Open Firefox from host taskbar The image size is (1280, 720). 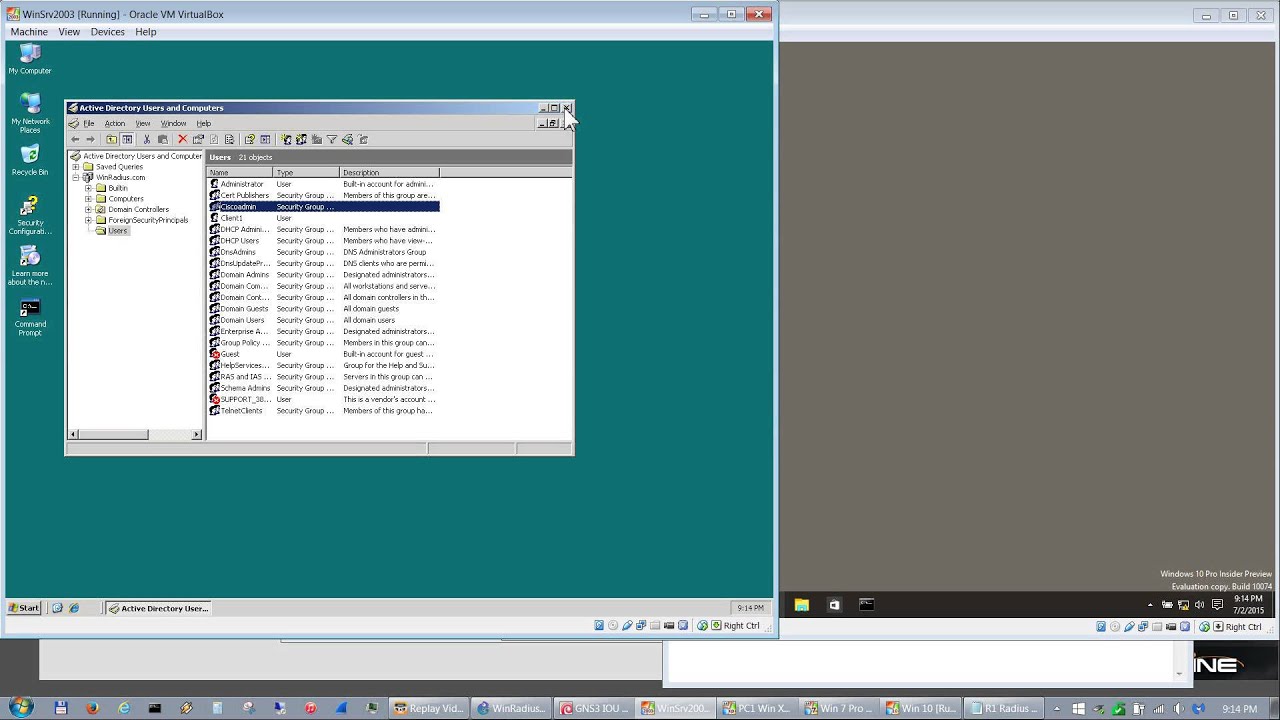[92, 708]
